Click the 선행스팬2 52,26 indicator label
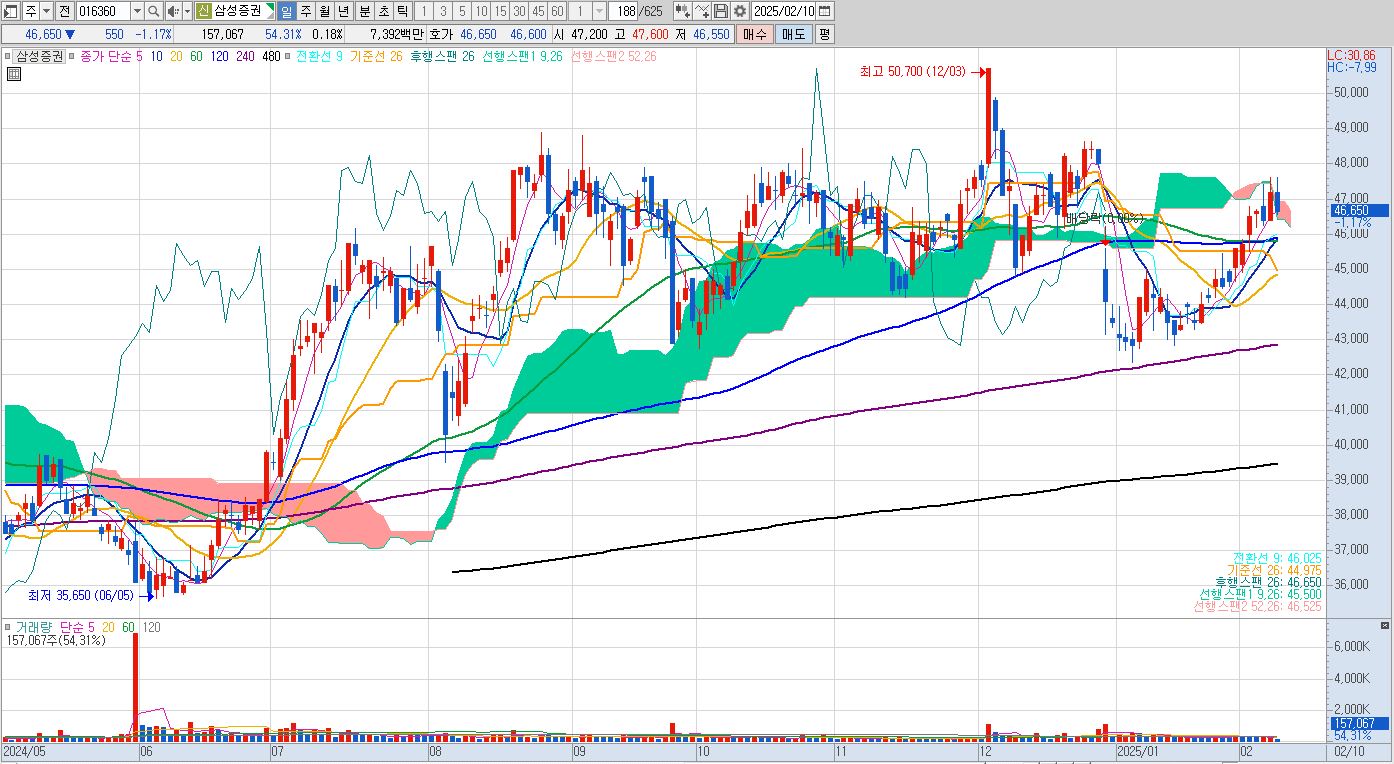 613,57
